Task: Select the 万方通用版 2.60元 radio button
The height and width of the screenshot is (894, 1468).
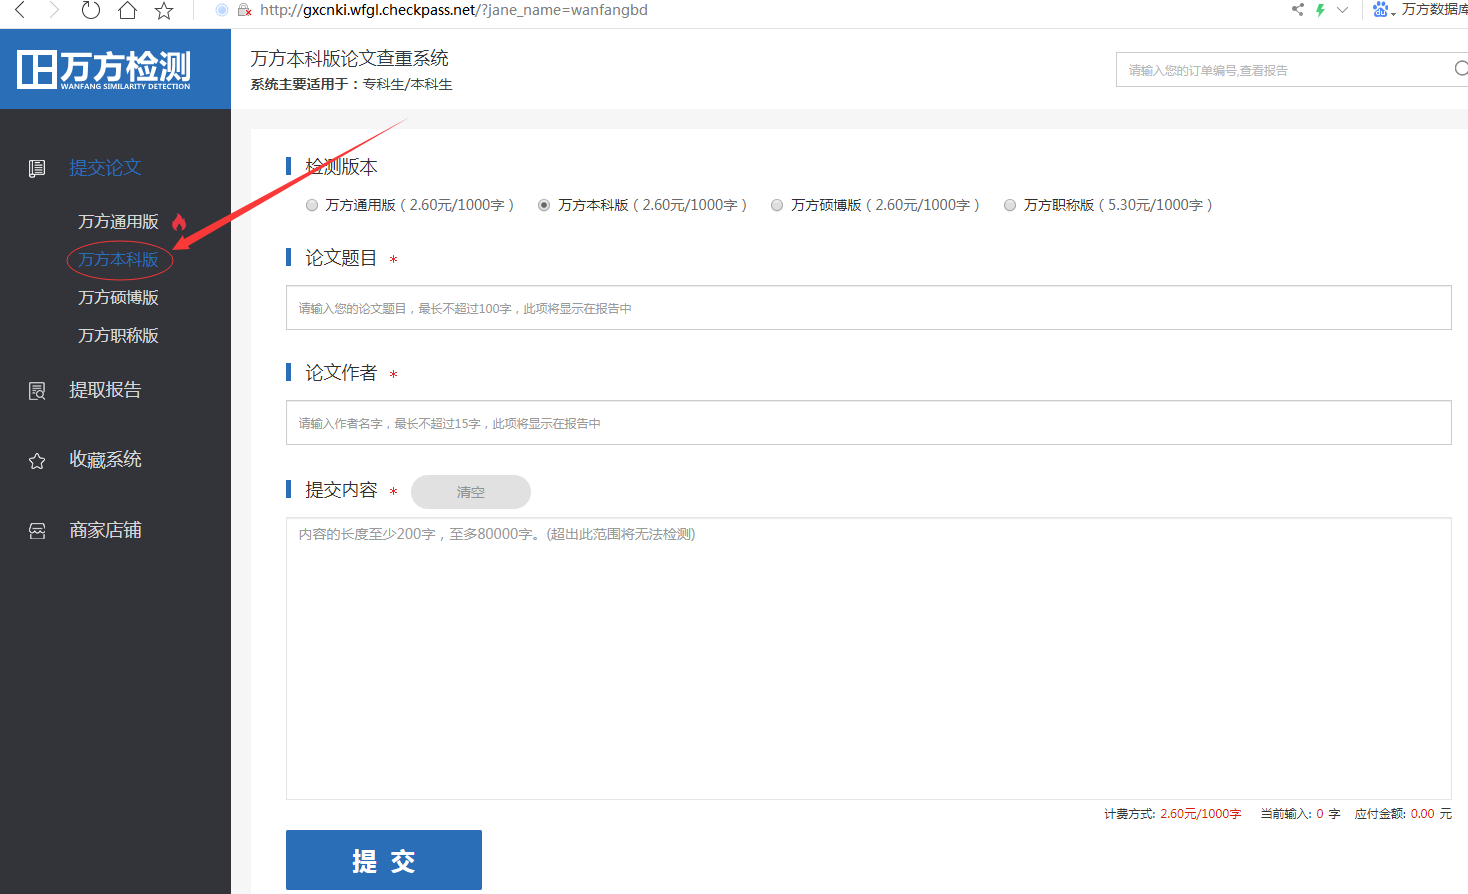Action: pyautogui.click(x=312, y=205)
